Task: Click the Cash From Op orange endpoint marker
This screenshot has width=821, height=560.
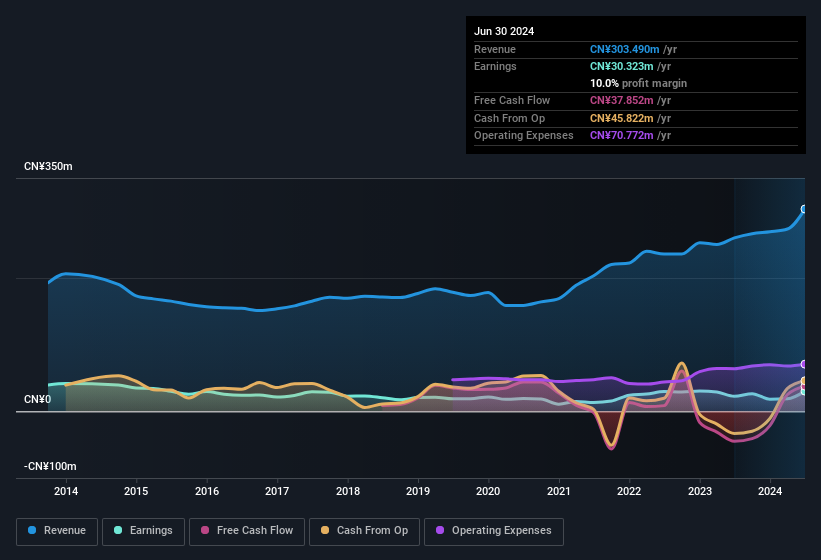Action: coord(804,380)
